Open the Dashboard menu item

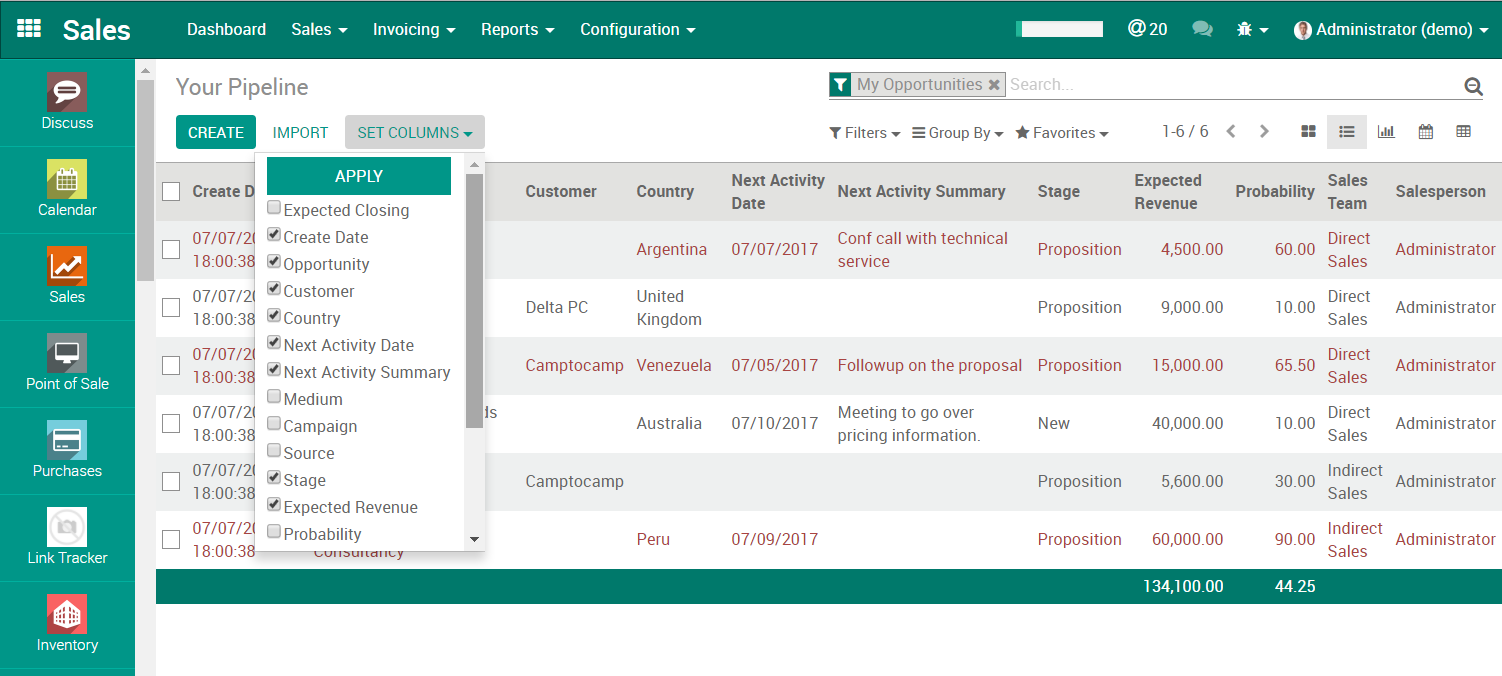[x=226, y=29]
